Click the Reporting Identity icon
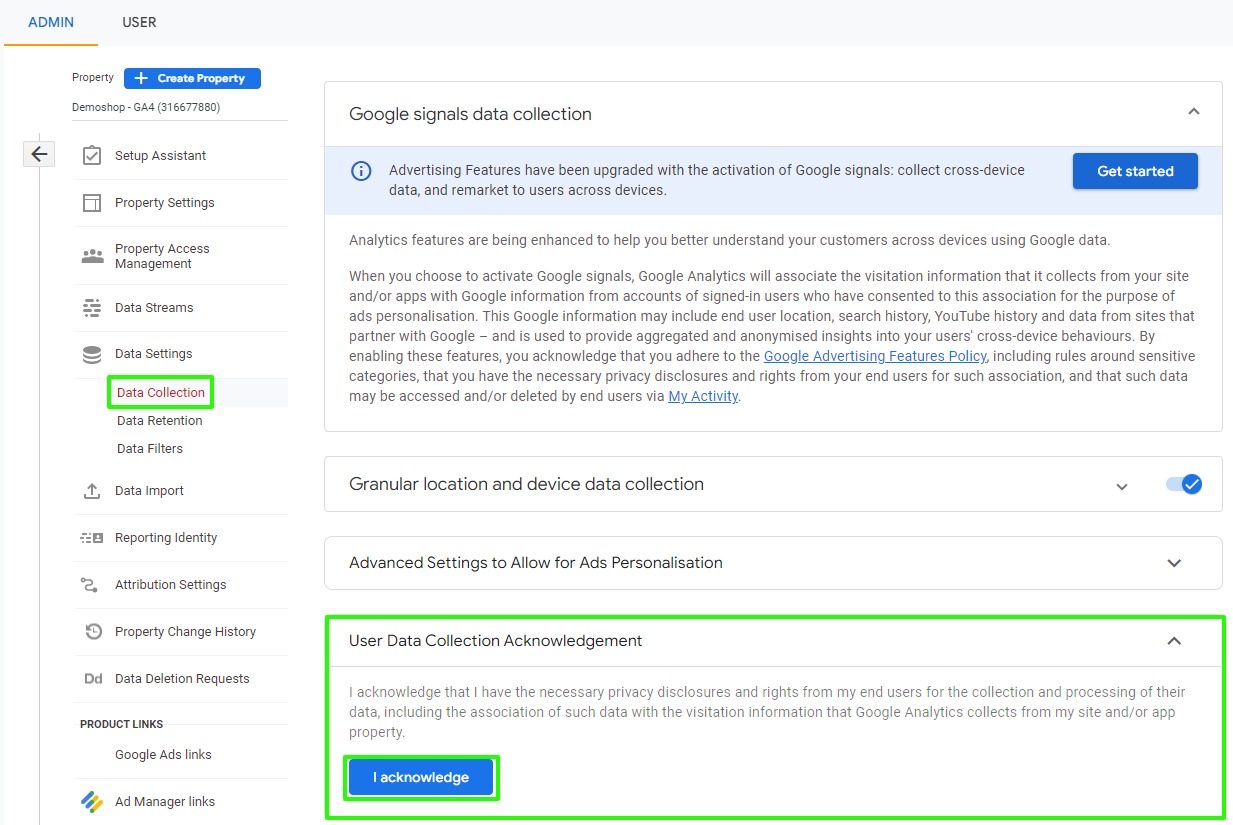The height and width of the screenshot is (825, 1233). 92,538
